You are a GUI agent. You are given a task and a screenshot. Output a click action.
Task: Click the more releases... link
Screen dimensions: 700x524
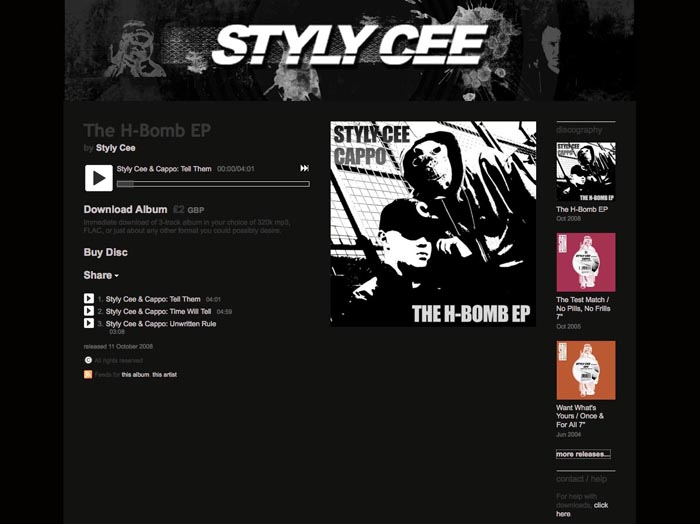coord(583,454)
